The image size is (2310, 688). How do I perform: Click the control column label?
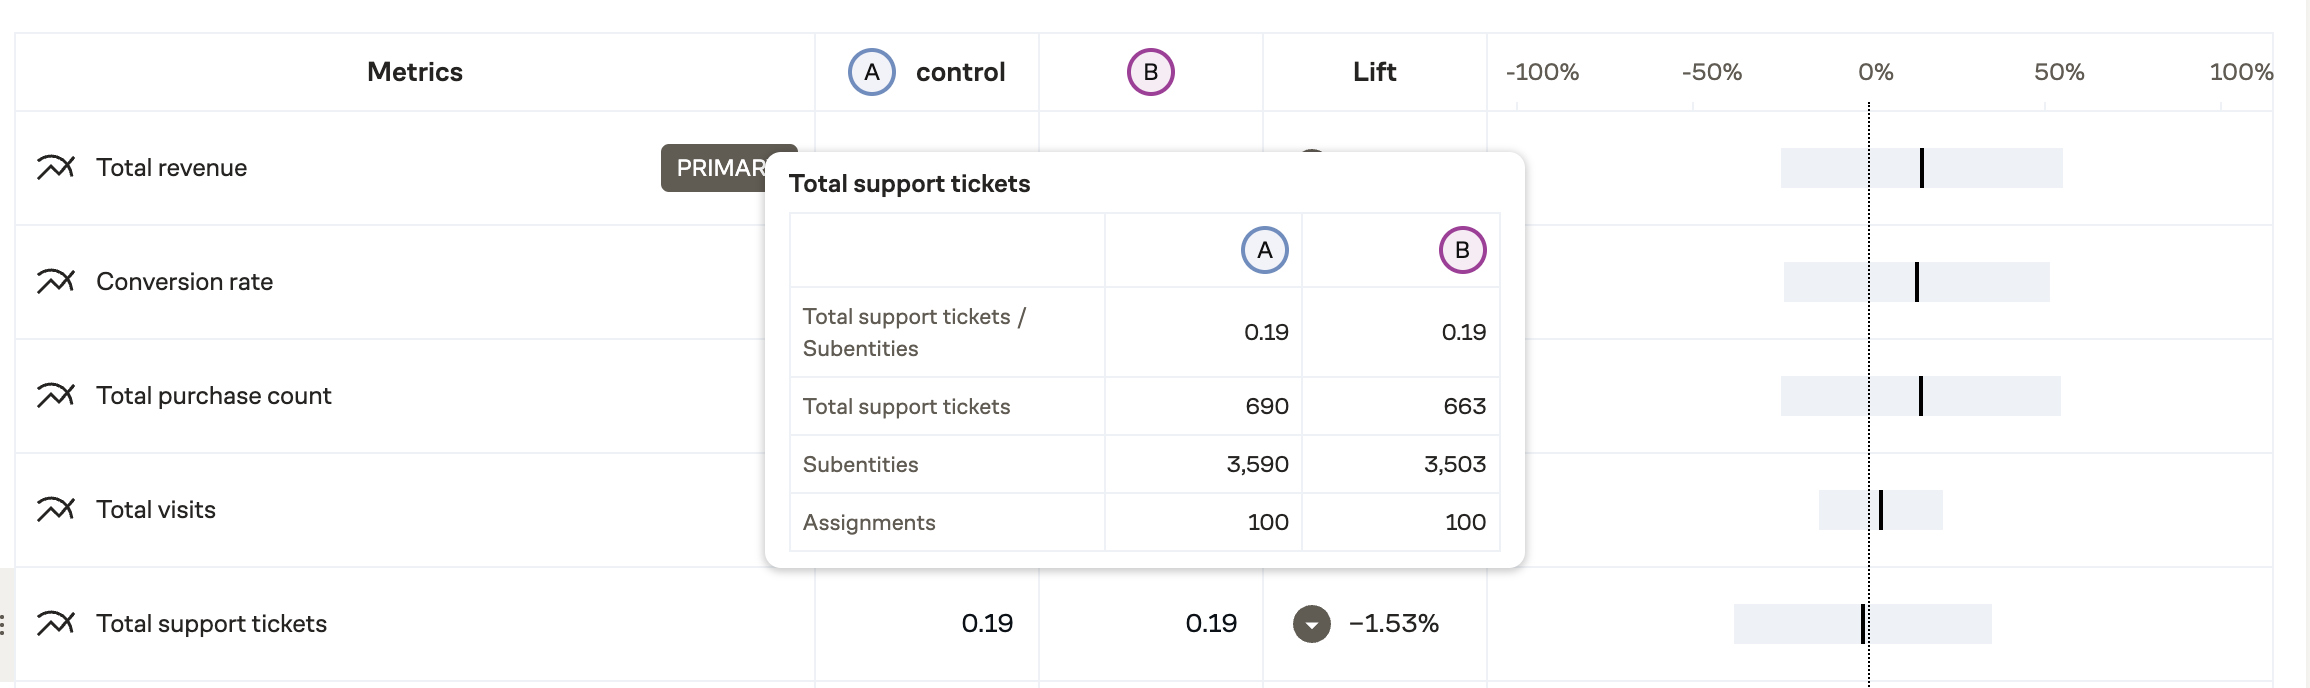click(x=960, y=72)
